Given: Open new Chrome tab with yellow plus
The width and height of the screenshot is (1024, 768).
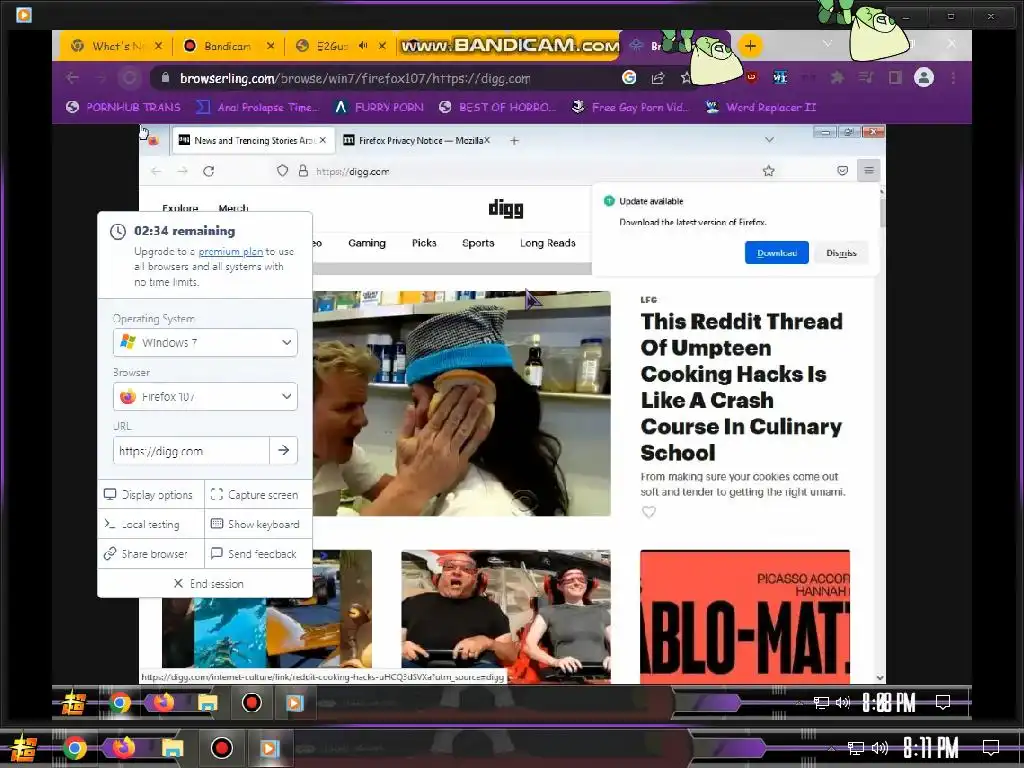Looking at the screenshot, I should tap(750, 46).
